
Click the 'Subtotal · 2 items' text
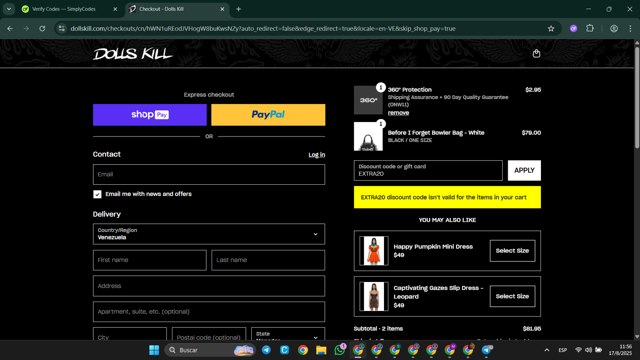378,329
